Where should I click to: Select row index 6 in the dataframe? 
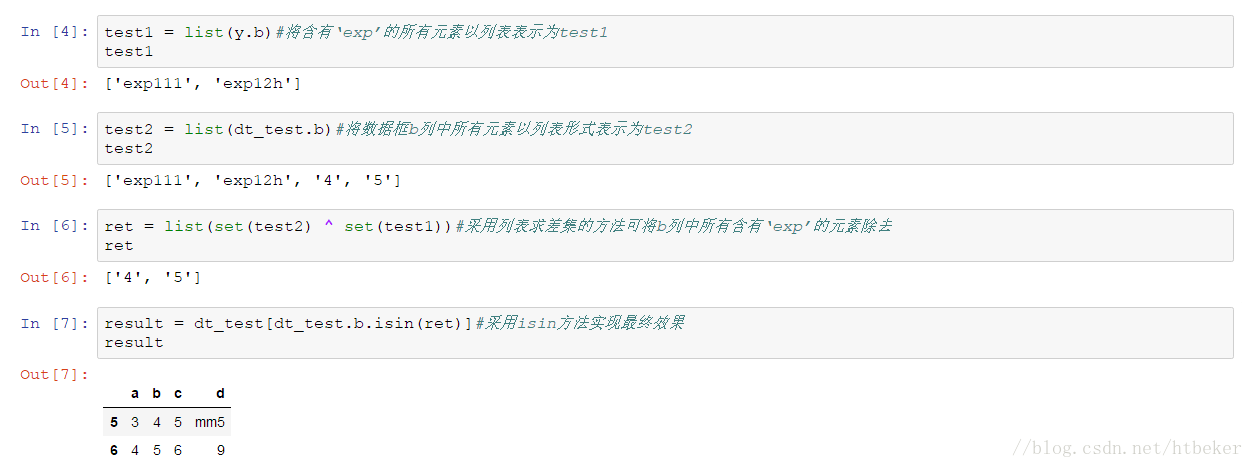tap(114, 450)
